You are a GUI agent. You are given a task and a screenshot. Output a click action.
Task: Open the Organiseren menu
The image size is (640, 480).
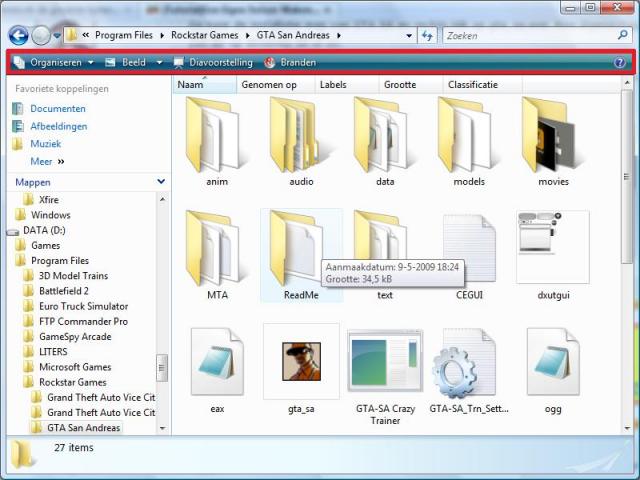tap(54, 62)
